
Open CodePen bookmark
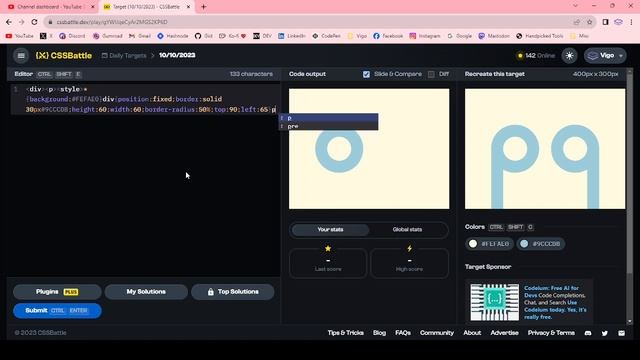[327, 36]
